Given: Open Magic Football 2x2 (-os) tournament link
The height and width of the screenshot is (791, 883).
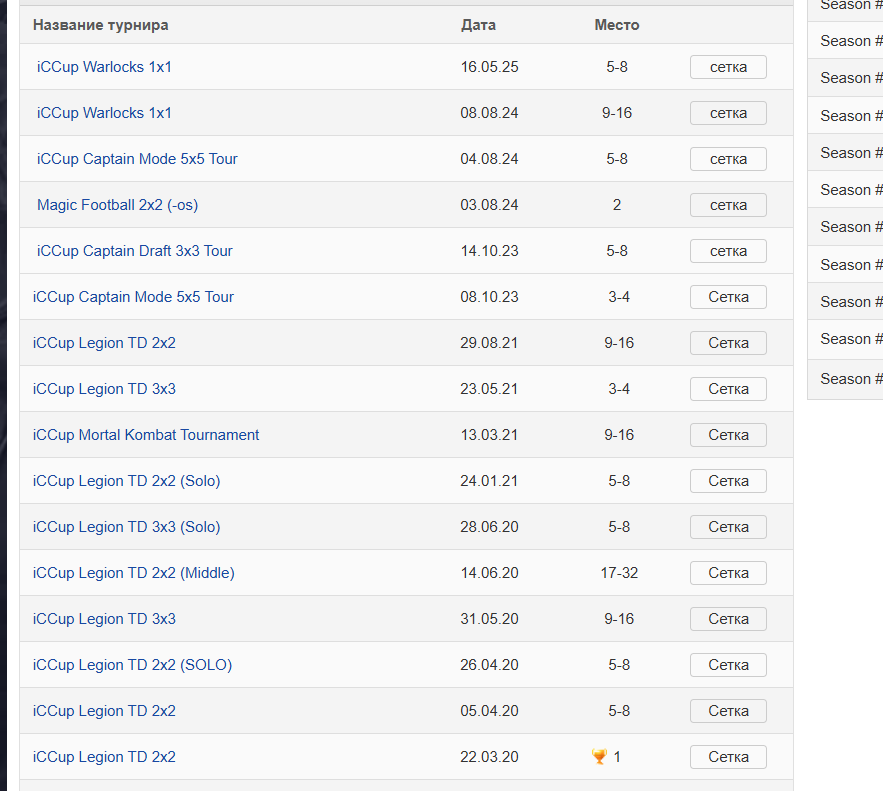Looking at the screenshot, I should tap(117, 205).
